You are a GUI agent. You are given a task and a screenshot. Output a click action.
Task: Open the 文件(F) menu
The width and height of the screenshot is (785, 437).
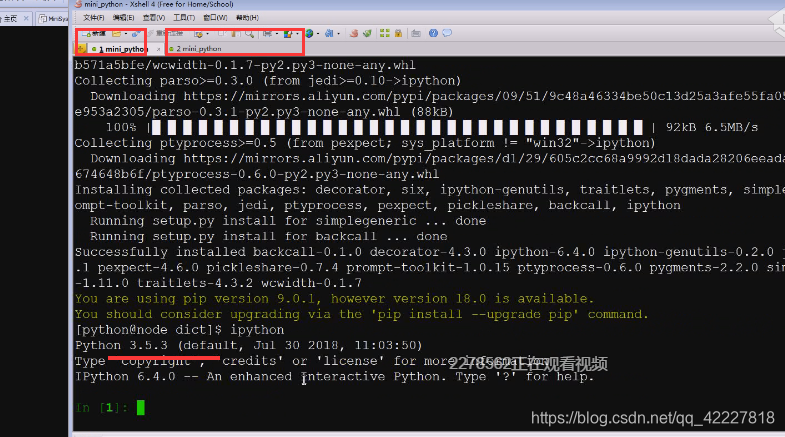[x=94, y=18]
